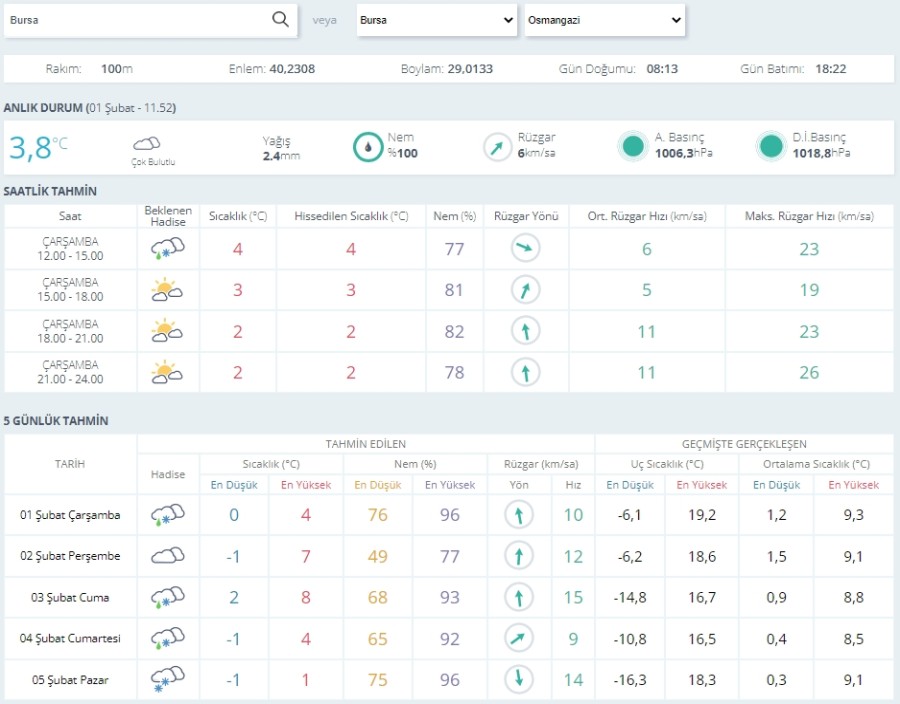Click the Geçmişte Gerçekleşen header

pyautogui.click(x=744, y=443)
